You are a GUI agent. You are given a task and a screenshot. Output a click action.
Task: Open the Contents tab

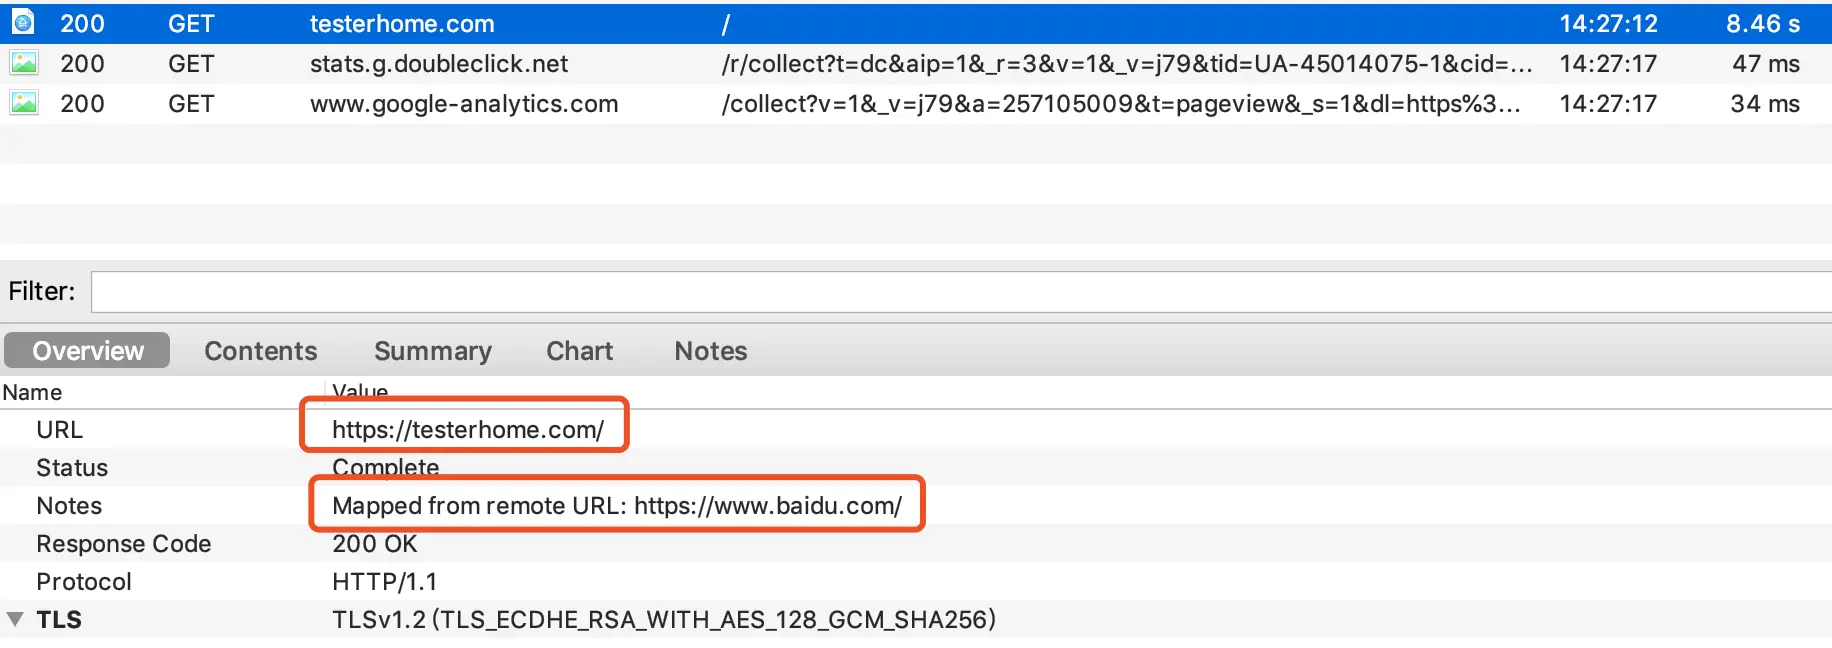[x=260, y=351]
